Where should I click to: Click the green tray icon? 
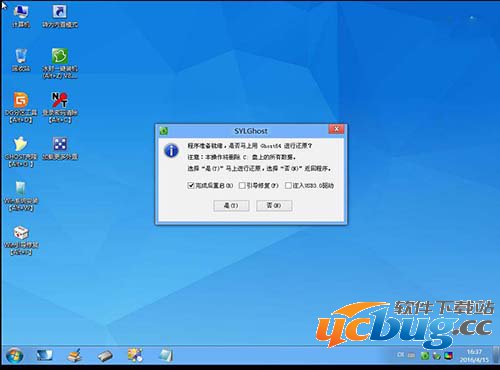tap(425, 356)
